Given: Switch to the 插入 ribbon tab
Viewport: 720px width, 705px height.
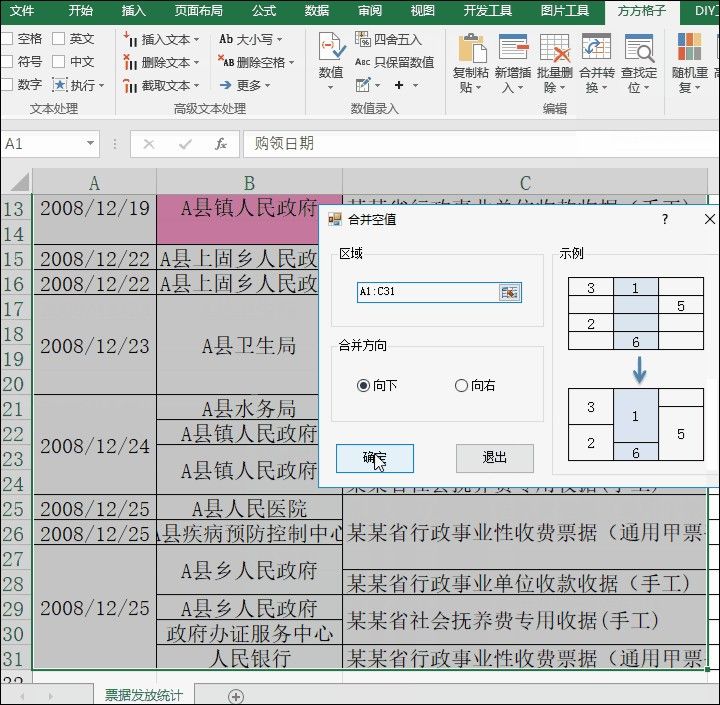Looking at the screenshot, I should click(133, 11).
